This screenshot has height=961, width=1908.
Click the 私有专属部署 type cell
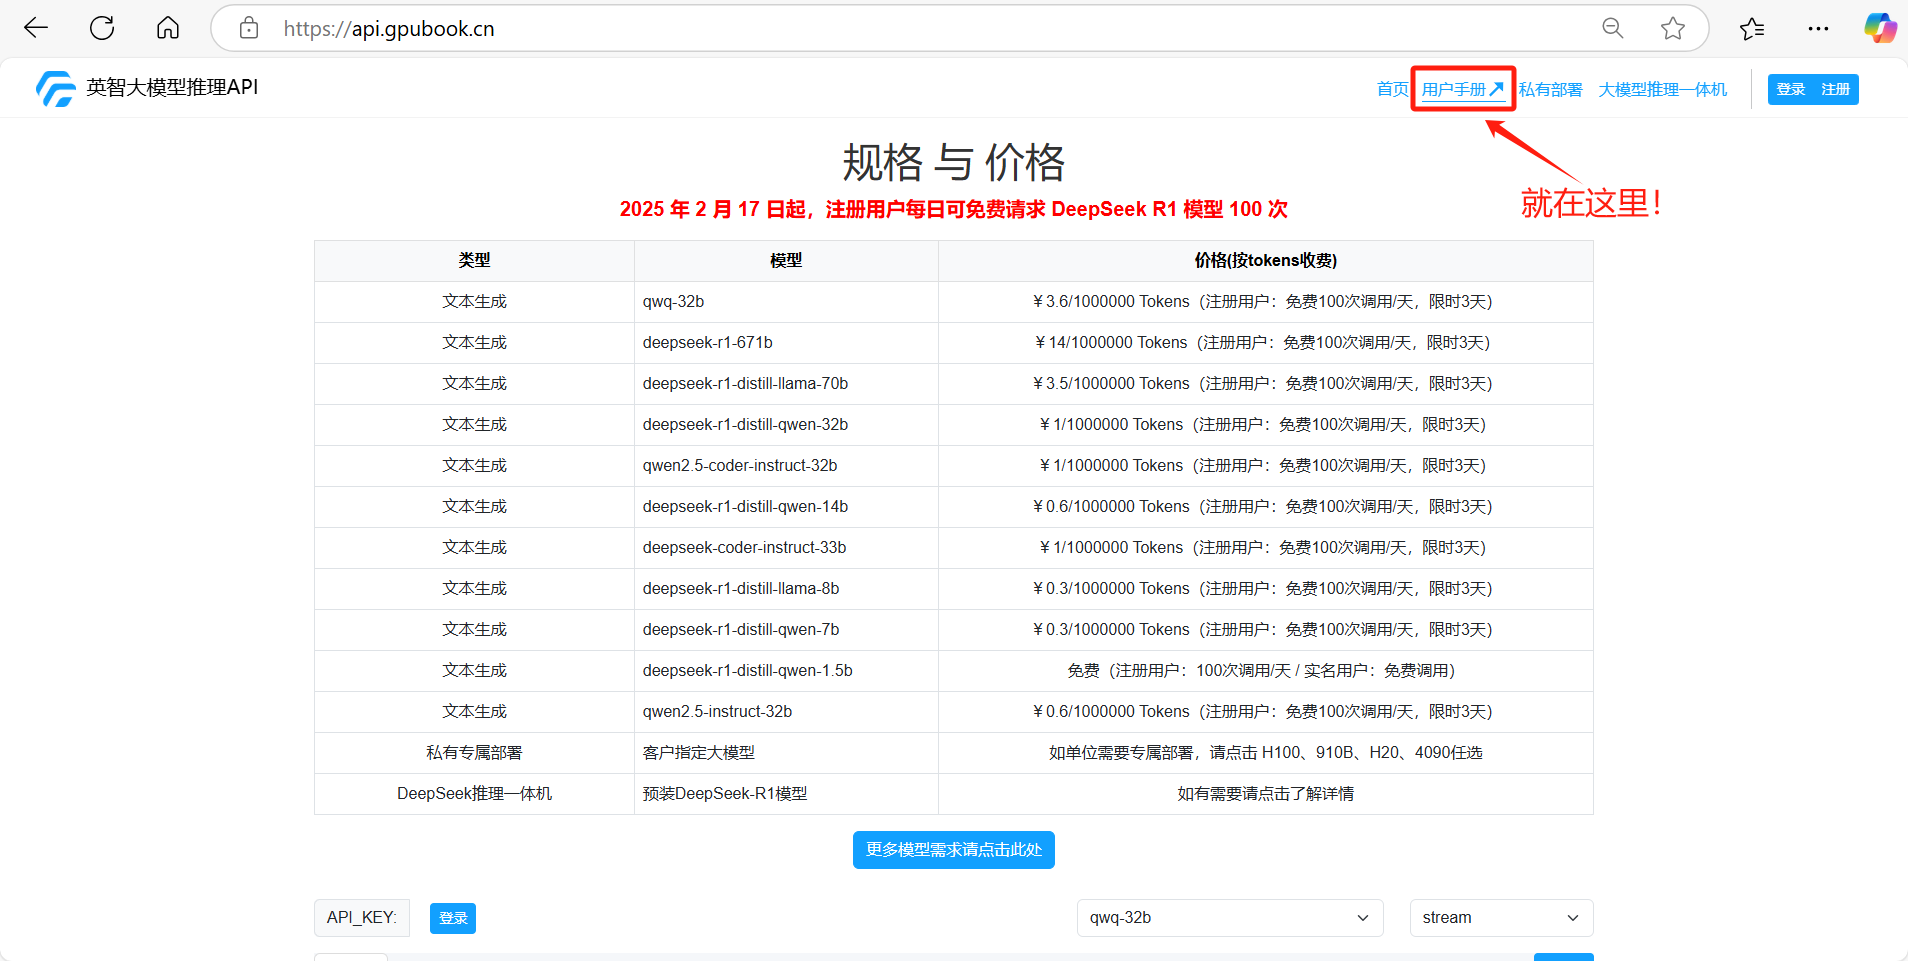[474, 753]
